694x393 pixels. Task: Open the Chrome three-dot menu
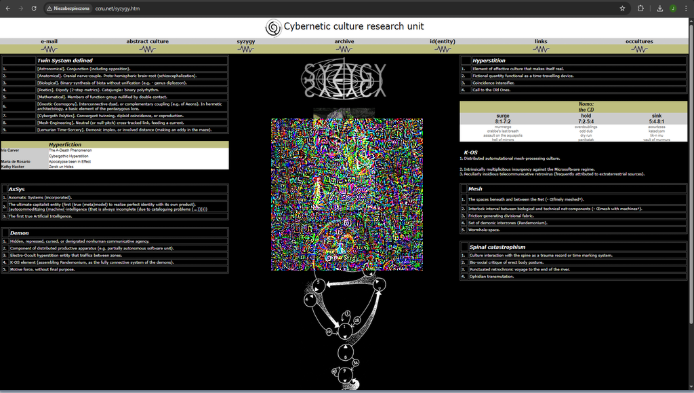(x=686, y=8)
